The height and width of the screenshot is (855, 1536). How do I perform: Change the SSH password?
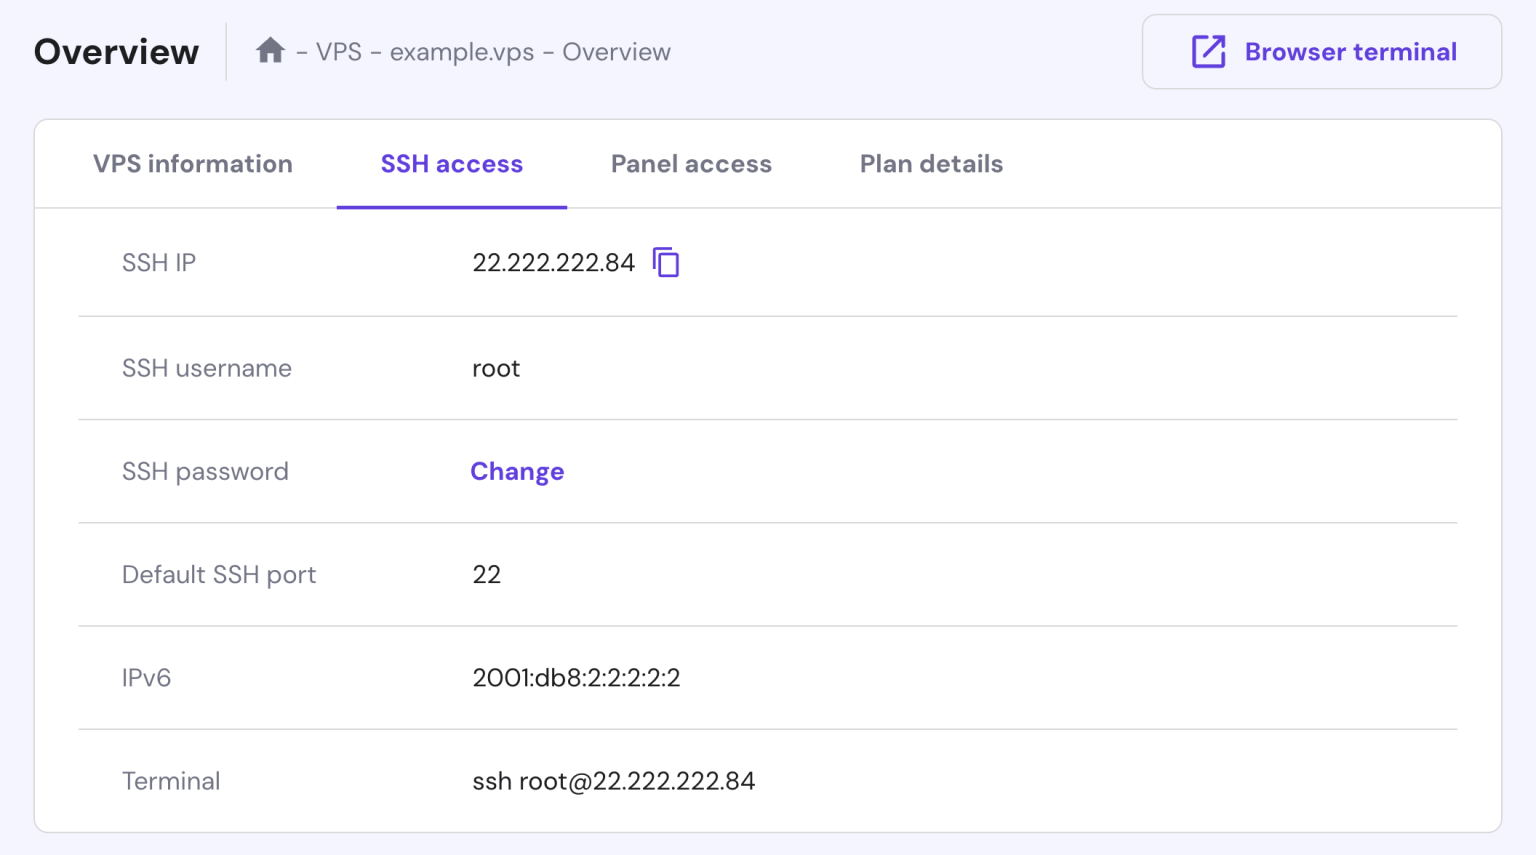pos(517,471)
